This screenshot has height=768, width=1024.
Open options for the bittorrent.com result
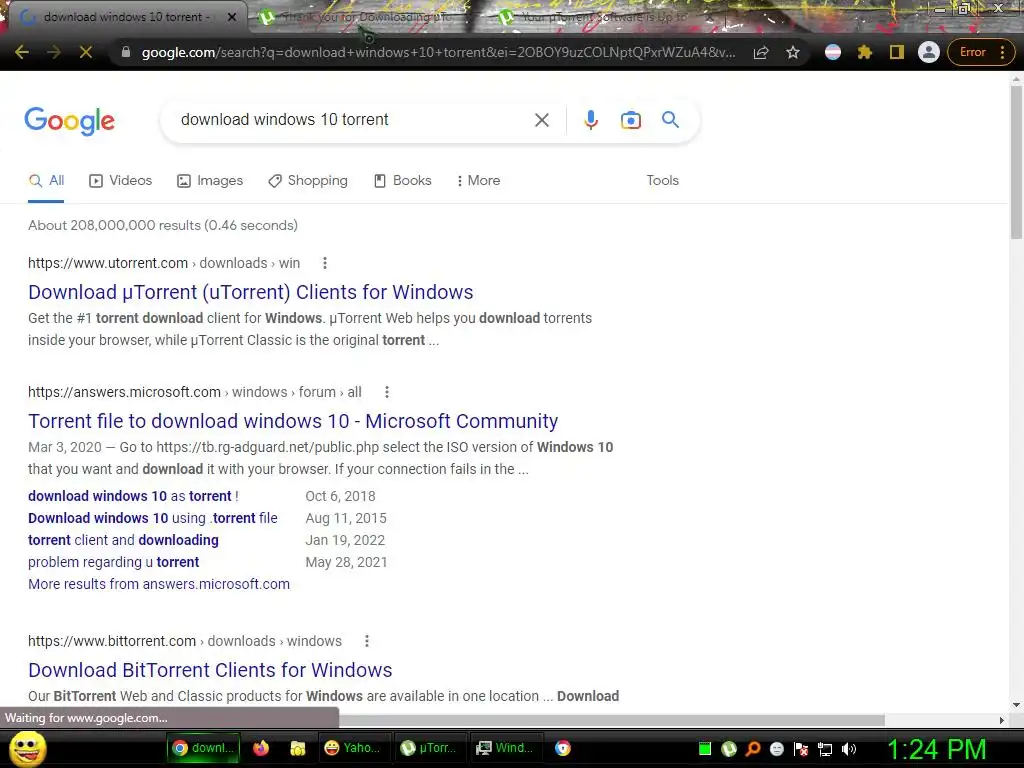pyautogui.click(x=366, y=641)
